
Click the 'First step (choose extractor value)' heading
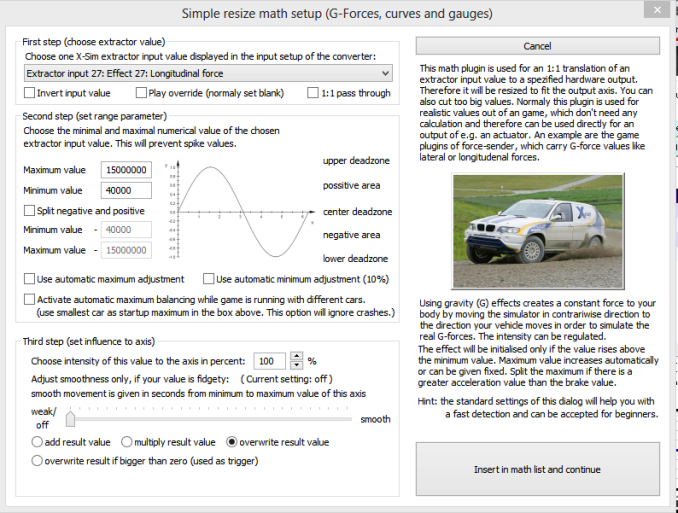[94, 42]
